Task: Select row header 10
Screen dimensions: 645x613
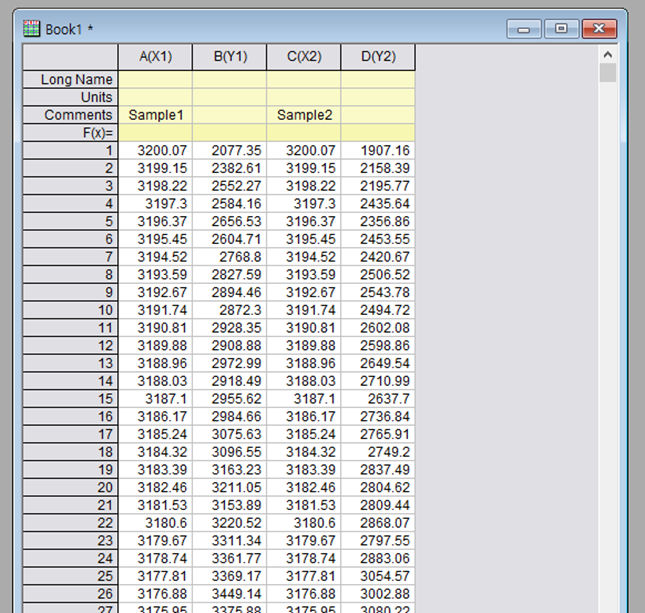Action: pos(70,310)
